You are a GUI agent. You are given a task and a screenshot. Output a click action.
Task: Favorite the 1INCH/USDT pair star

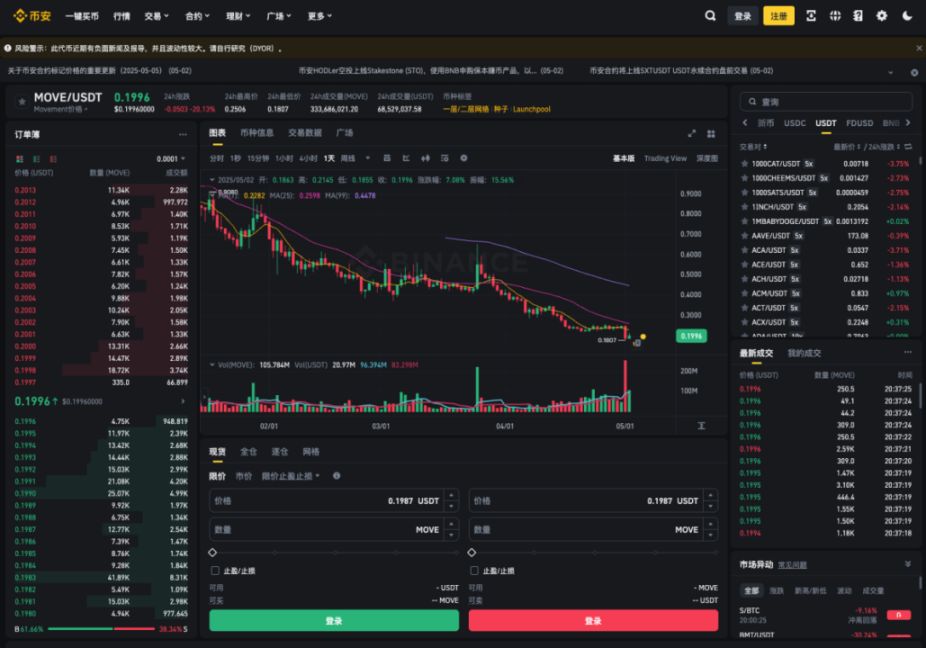click(744, 207)
